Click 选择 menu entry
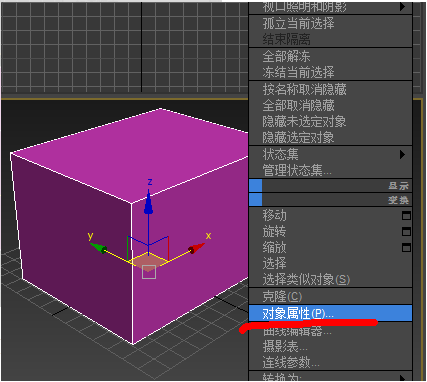Image resolution: width=427 pixels, height=382 pixels. [330, 263]
